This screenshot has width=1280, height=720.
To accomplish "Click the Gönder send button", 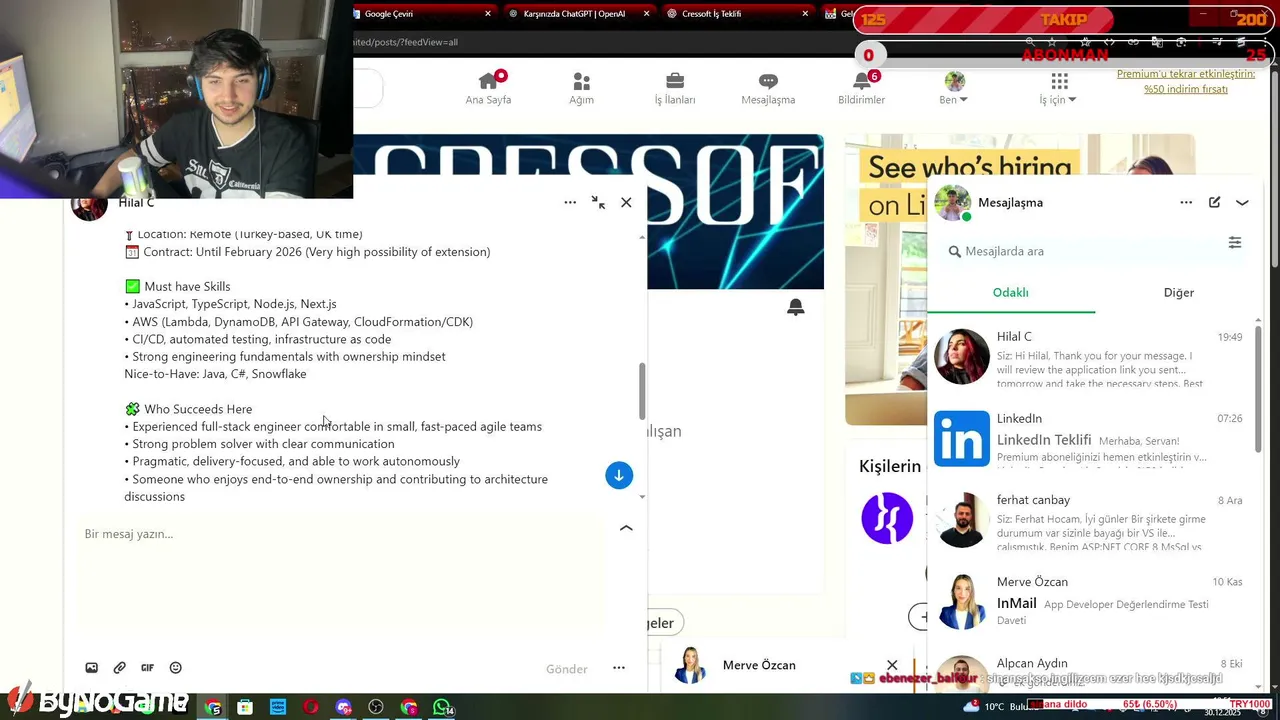I will pos(567,669).
